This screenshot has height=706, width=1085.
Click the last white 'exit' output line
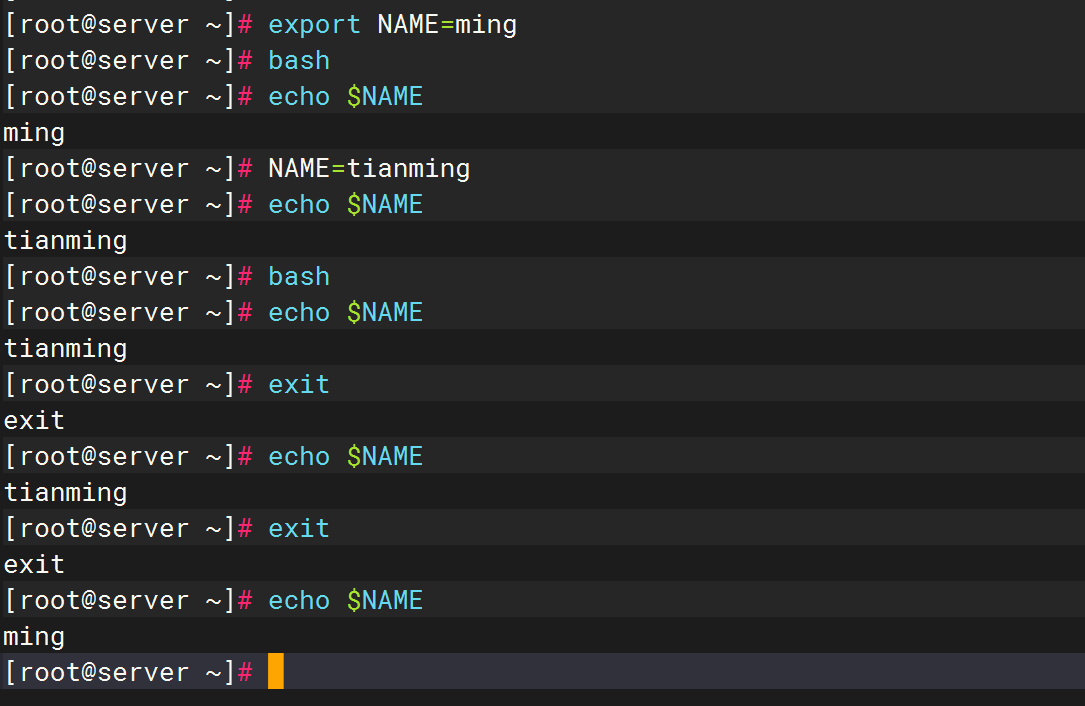34,564
